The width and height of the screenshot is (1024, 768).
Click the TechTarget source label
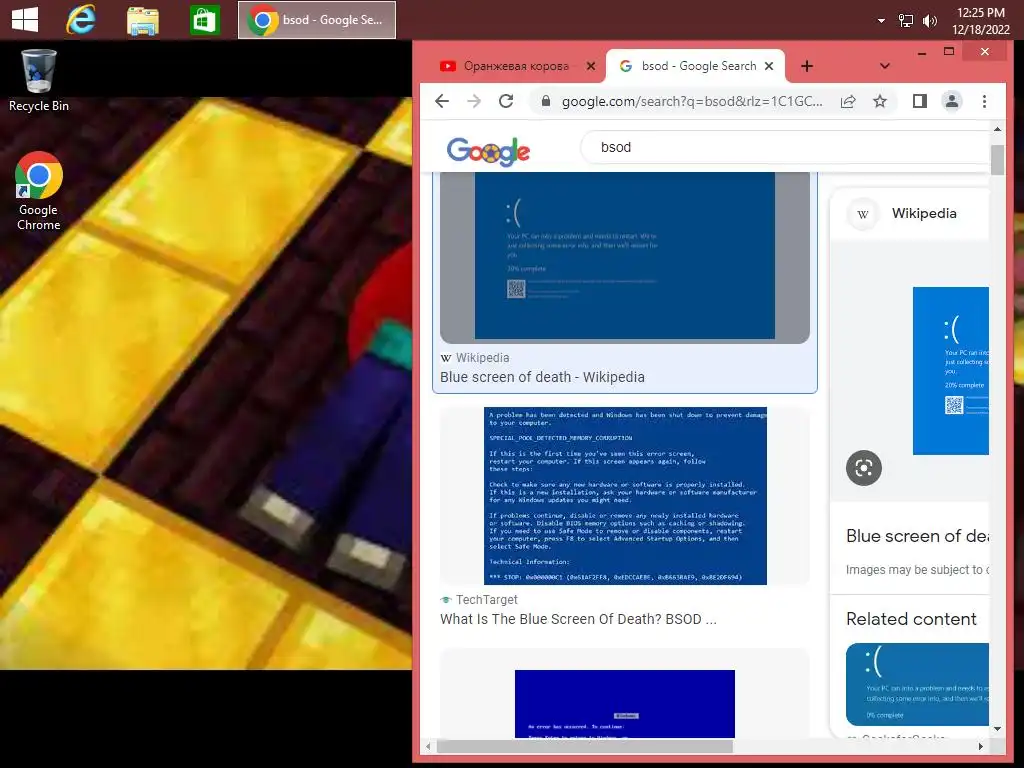(x=487, y=600)
